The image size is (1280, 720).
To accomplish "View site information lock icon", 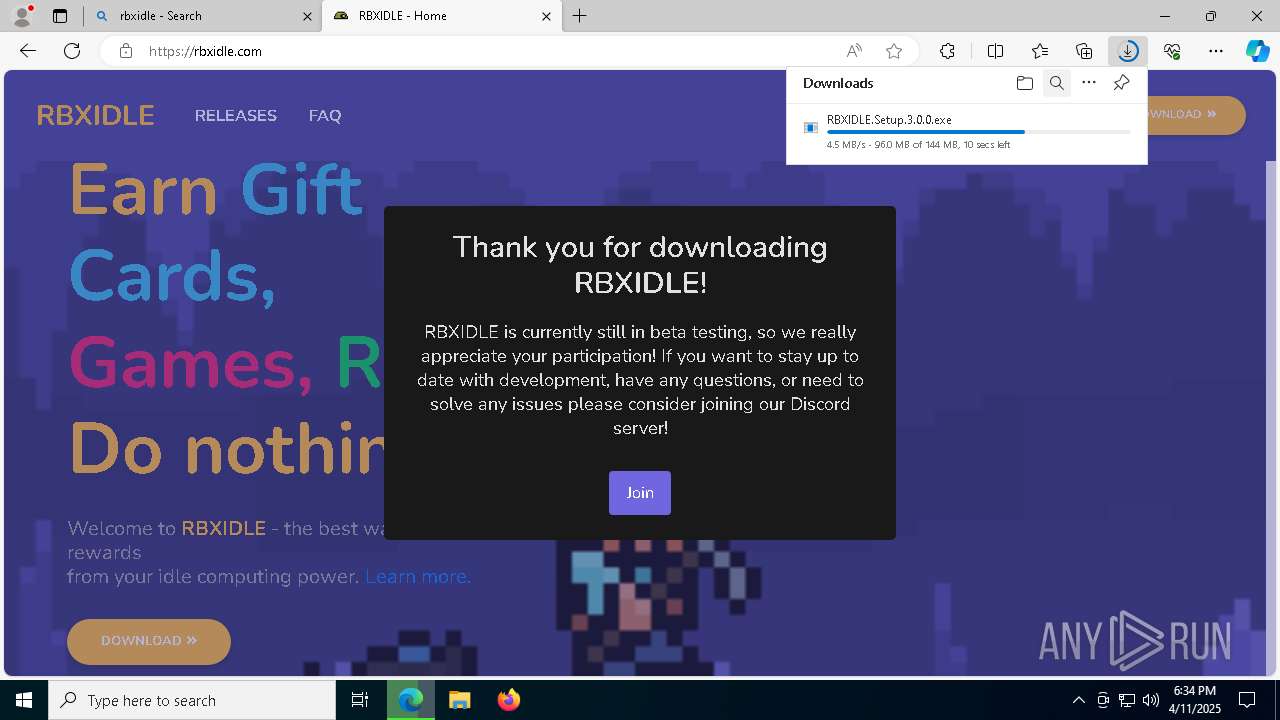I will [x=126, y=51].
